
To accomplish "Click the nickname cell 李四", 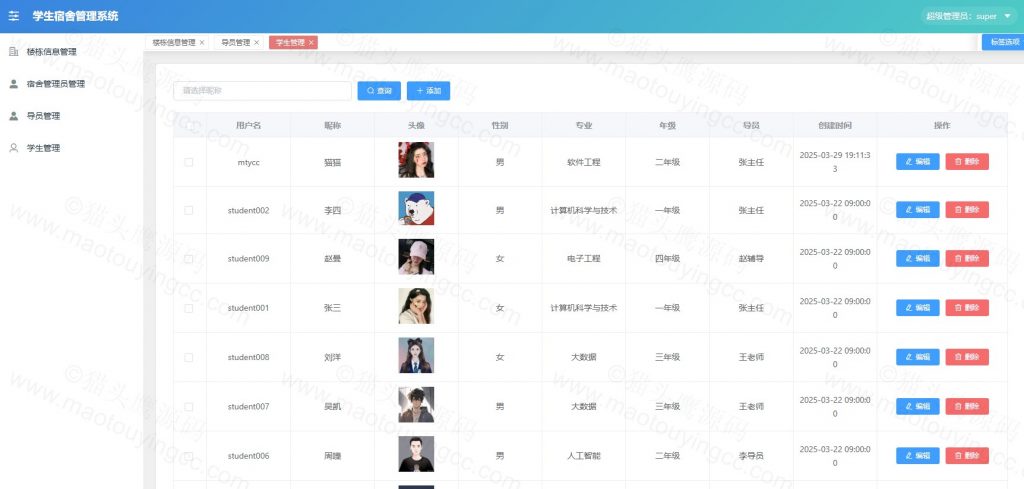I will click(332, 210).
